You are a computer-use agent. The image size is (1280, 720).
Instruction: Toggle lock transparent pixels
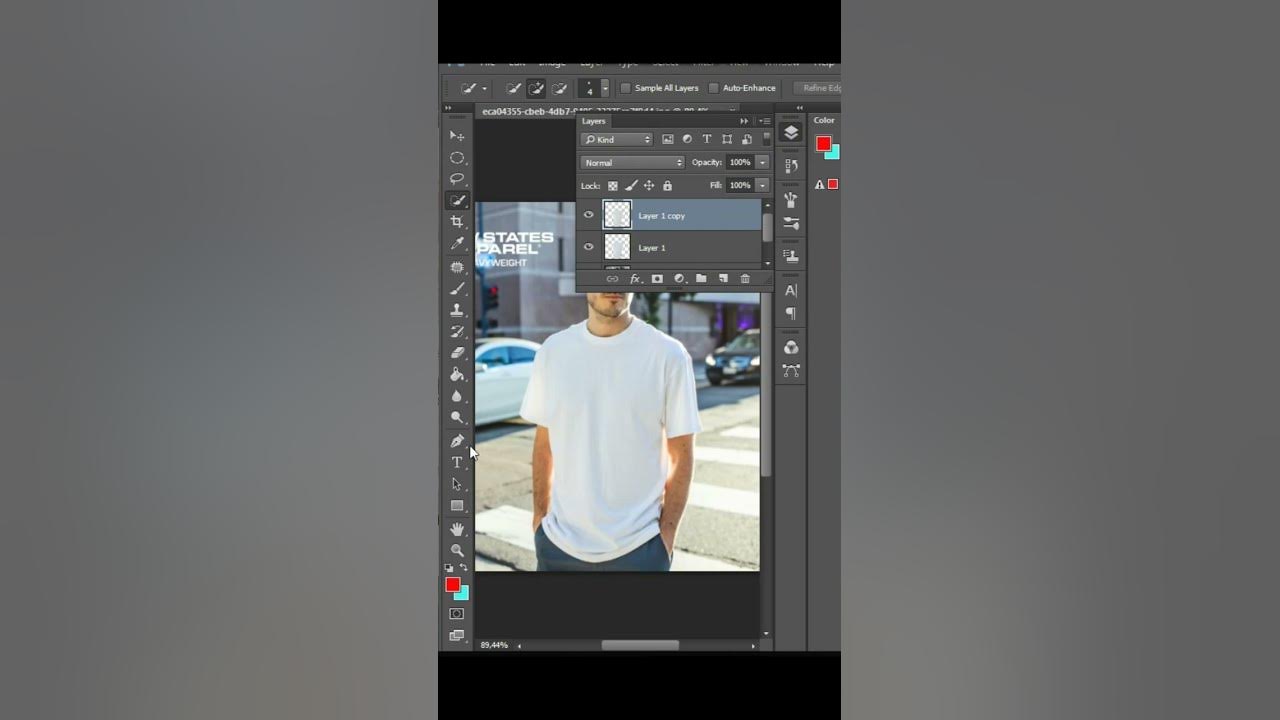[613, 186]
